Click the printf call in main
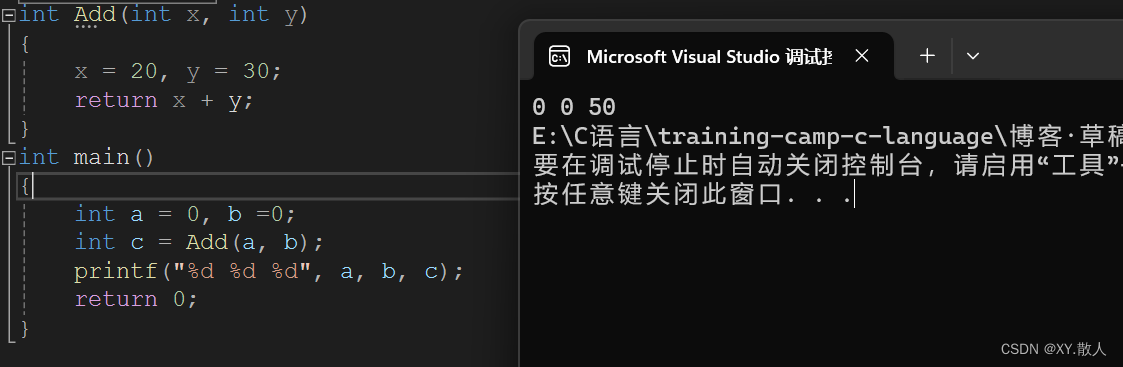The height and width of the screenshot is (367, 1123). (269, 272)
